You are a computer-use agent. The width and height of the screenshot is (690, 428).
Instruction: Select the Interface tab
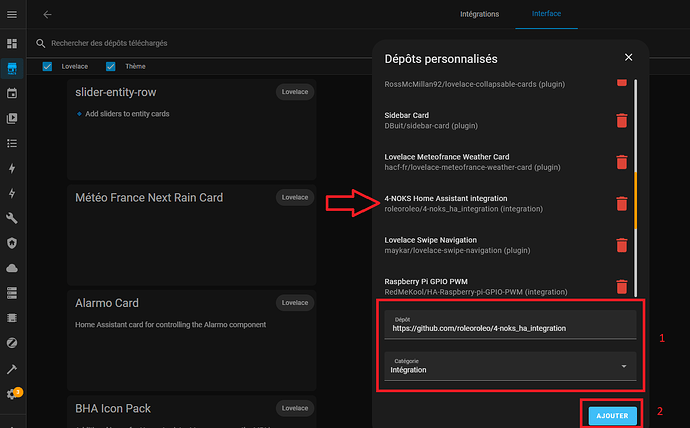[546, 15]
